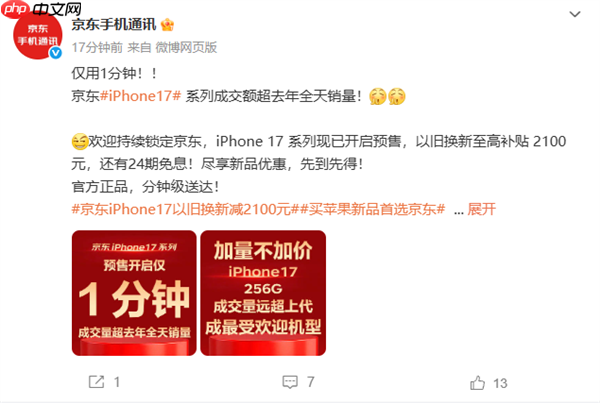Open #买苹果新品首选京东# topic link
Image resolution: width=600 pixels, height=403 pixels.
[x=372, y=209]
